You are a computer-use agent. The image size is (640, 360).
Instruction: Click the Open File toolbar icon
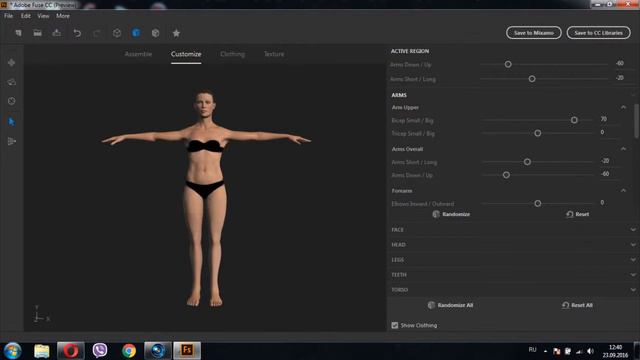[38, 33]
